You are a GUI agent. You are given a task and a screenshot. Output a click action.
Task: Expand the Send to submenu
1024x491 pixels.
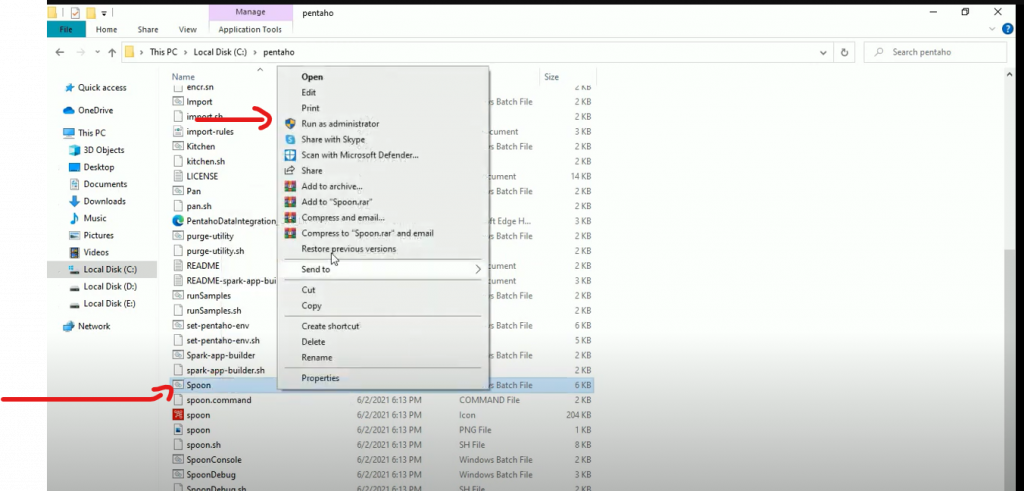click(384, 269)
